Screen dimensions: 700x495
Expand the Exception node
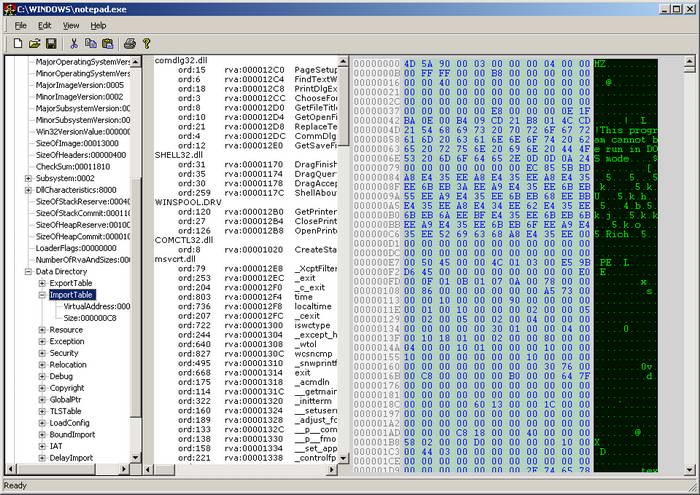[x=42, y=341]
